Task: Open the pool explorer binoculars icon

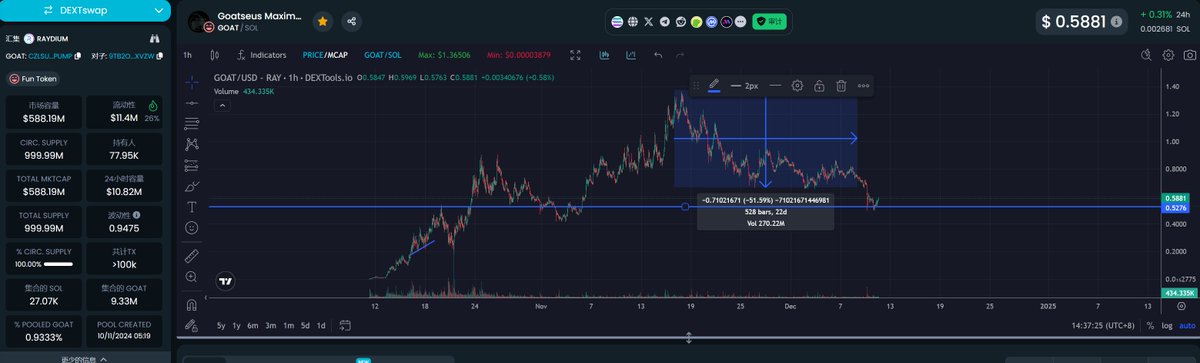Action: [155, 39]
